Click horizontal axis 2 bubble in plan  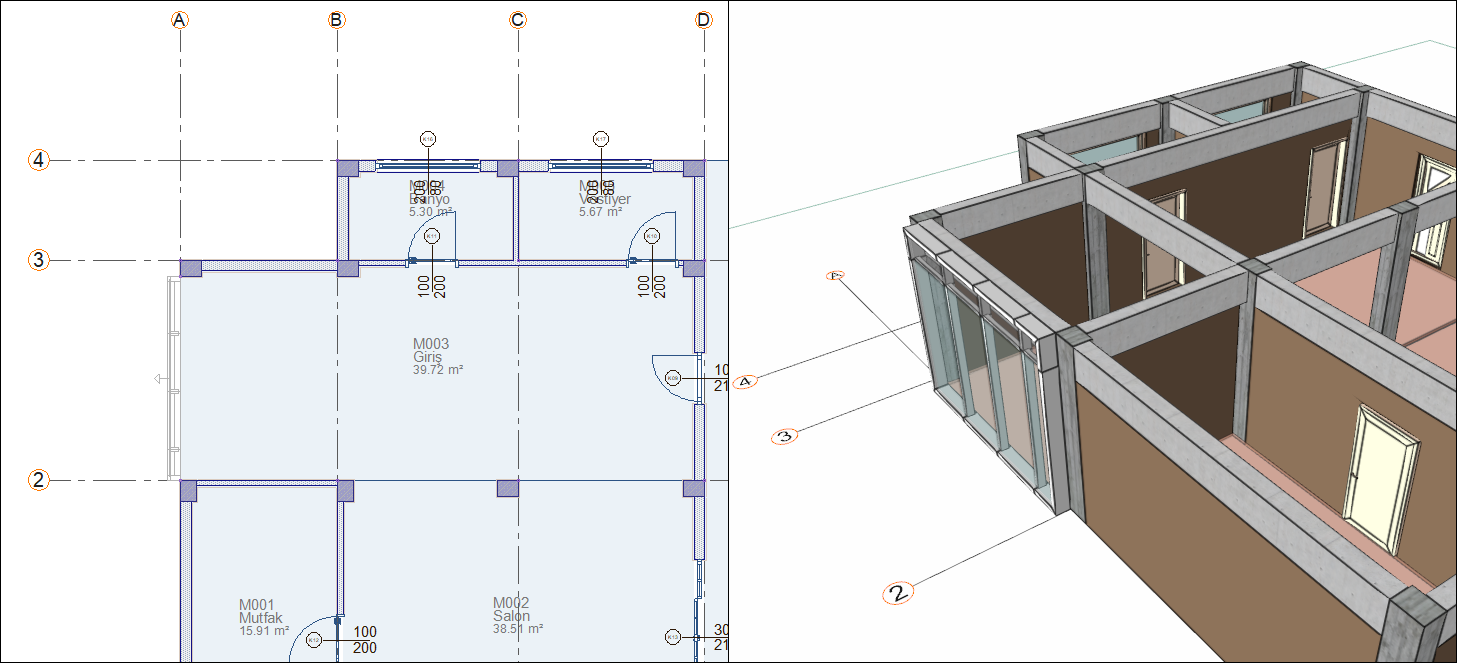(38, 480)
